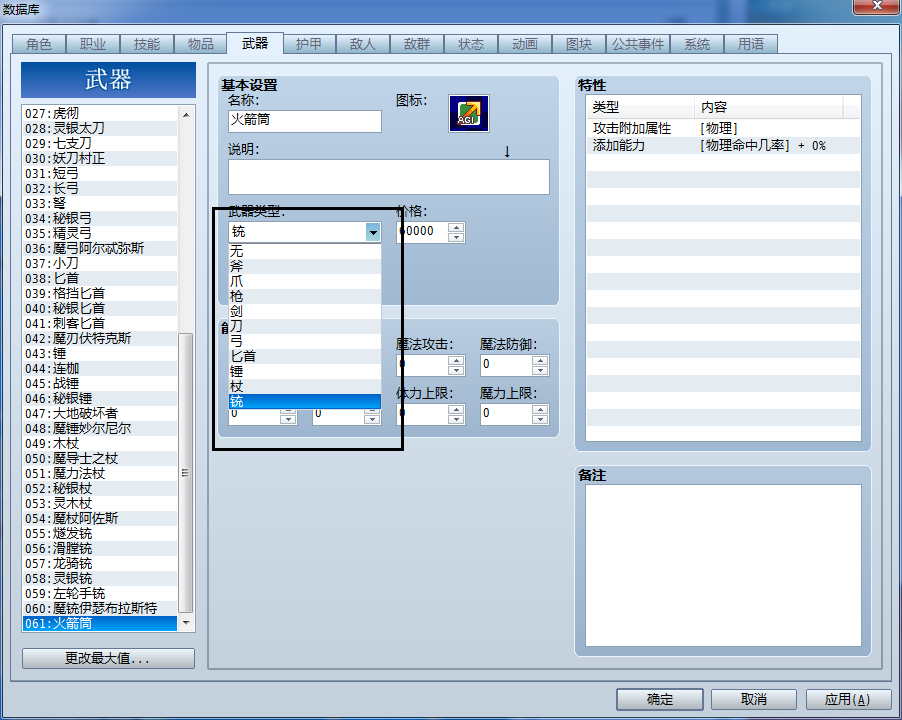Click the 说明 description text box
The image size is (902, 720).
pos(389,177)
